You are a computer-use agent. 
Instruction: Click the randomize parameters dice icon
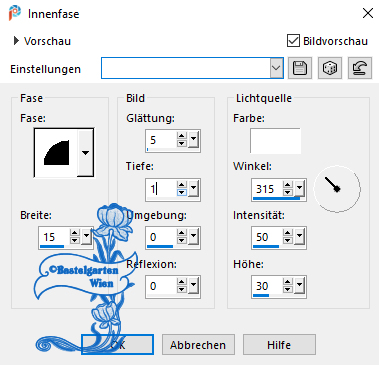click(x=330, y=68)
